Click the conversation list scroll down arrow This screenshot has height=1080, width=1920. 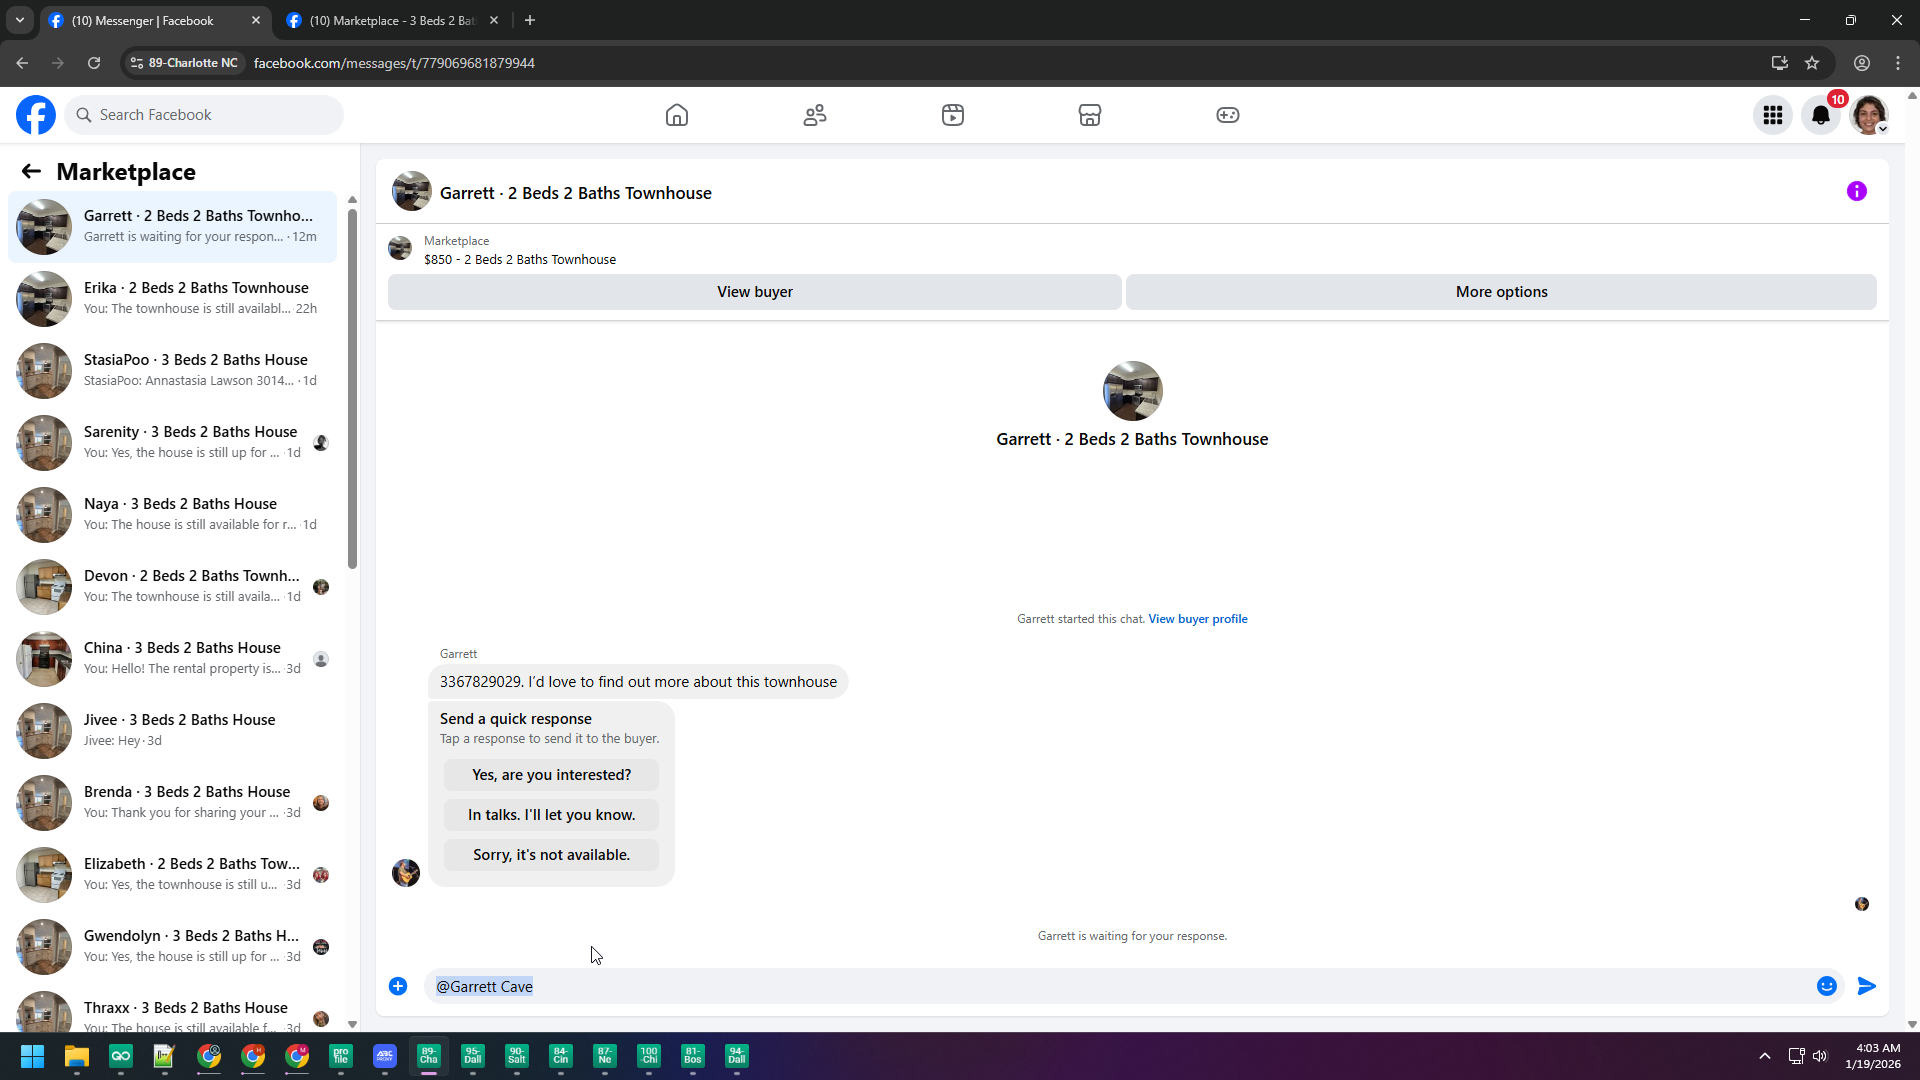click(352, 1024)
